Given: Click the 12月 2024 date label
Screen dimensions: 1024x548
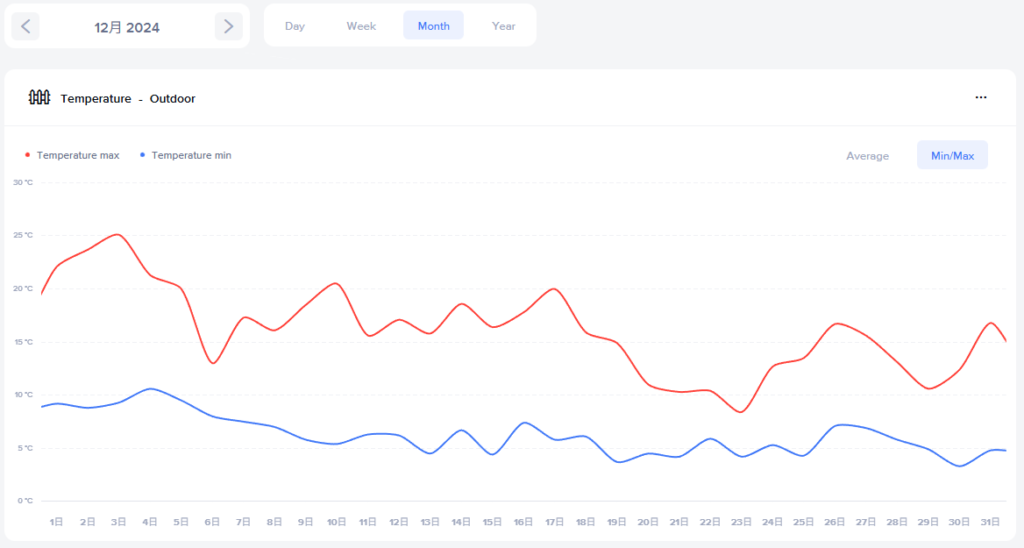Looking at the screenshot, I should (x=127, y=27).
